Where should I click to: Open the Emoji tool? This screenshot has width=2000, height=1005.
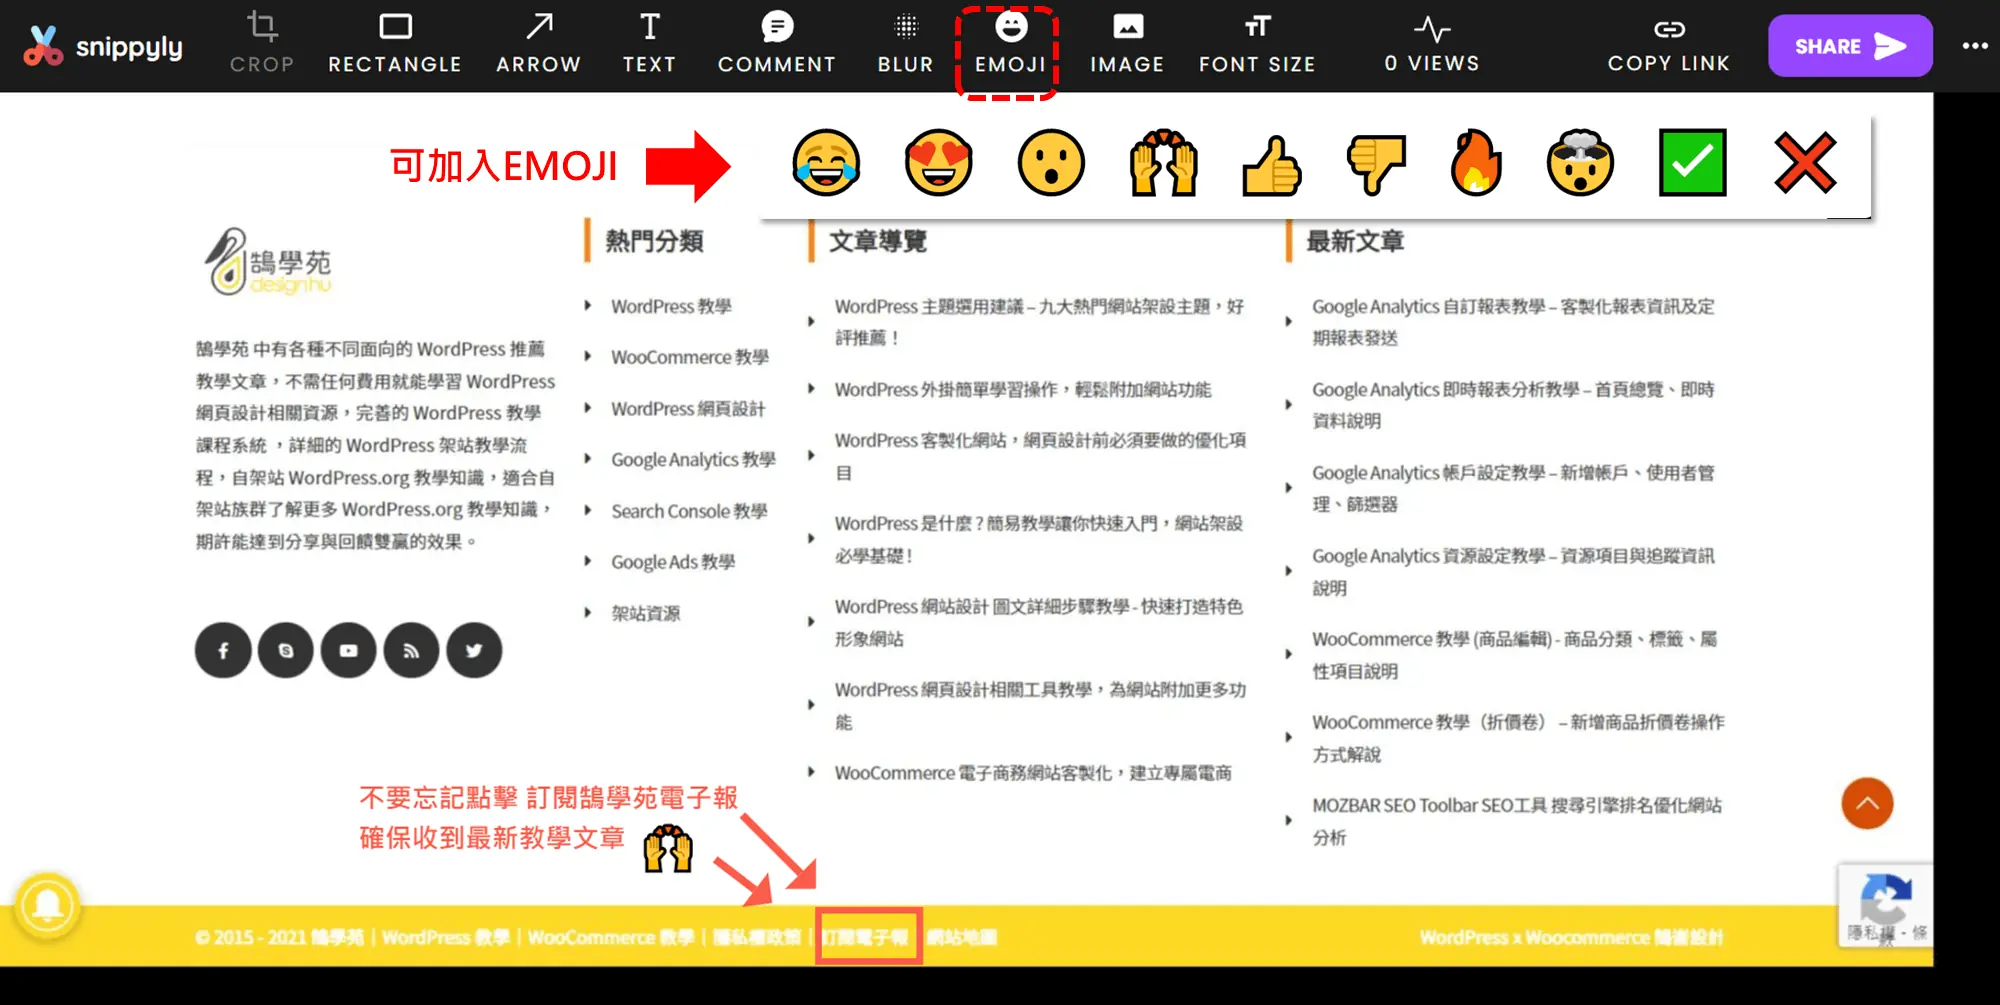1011,43
